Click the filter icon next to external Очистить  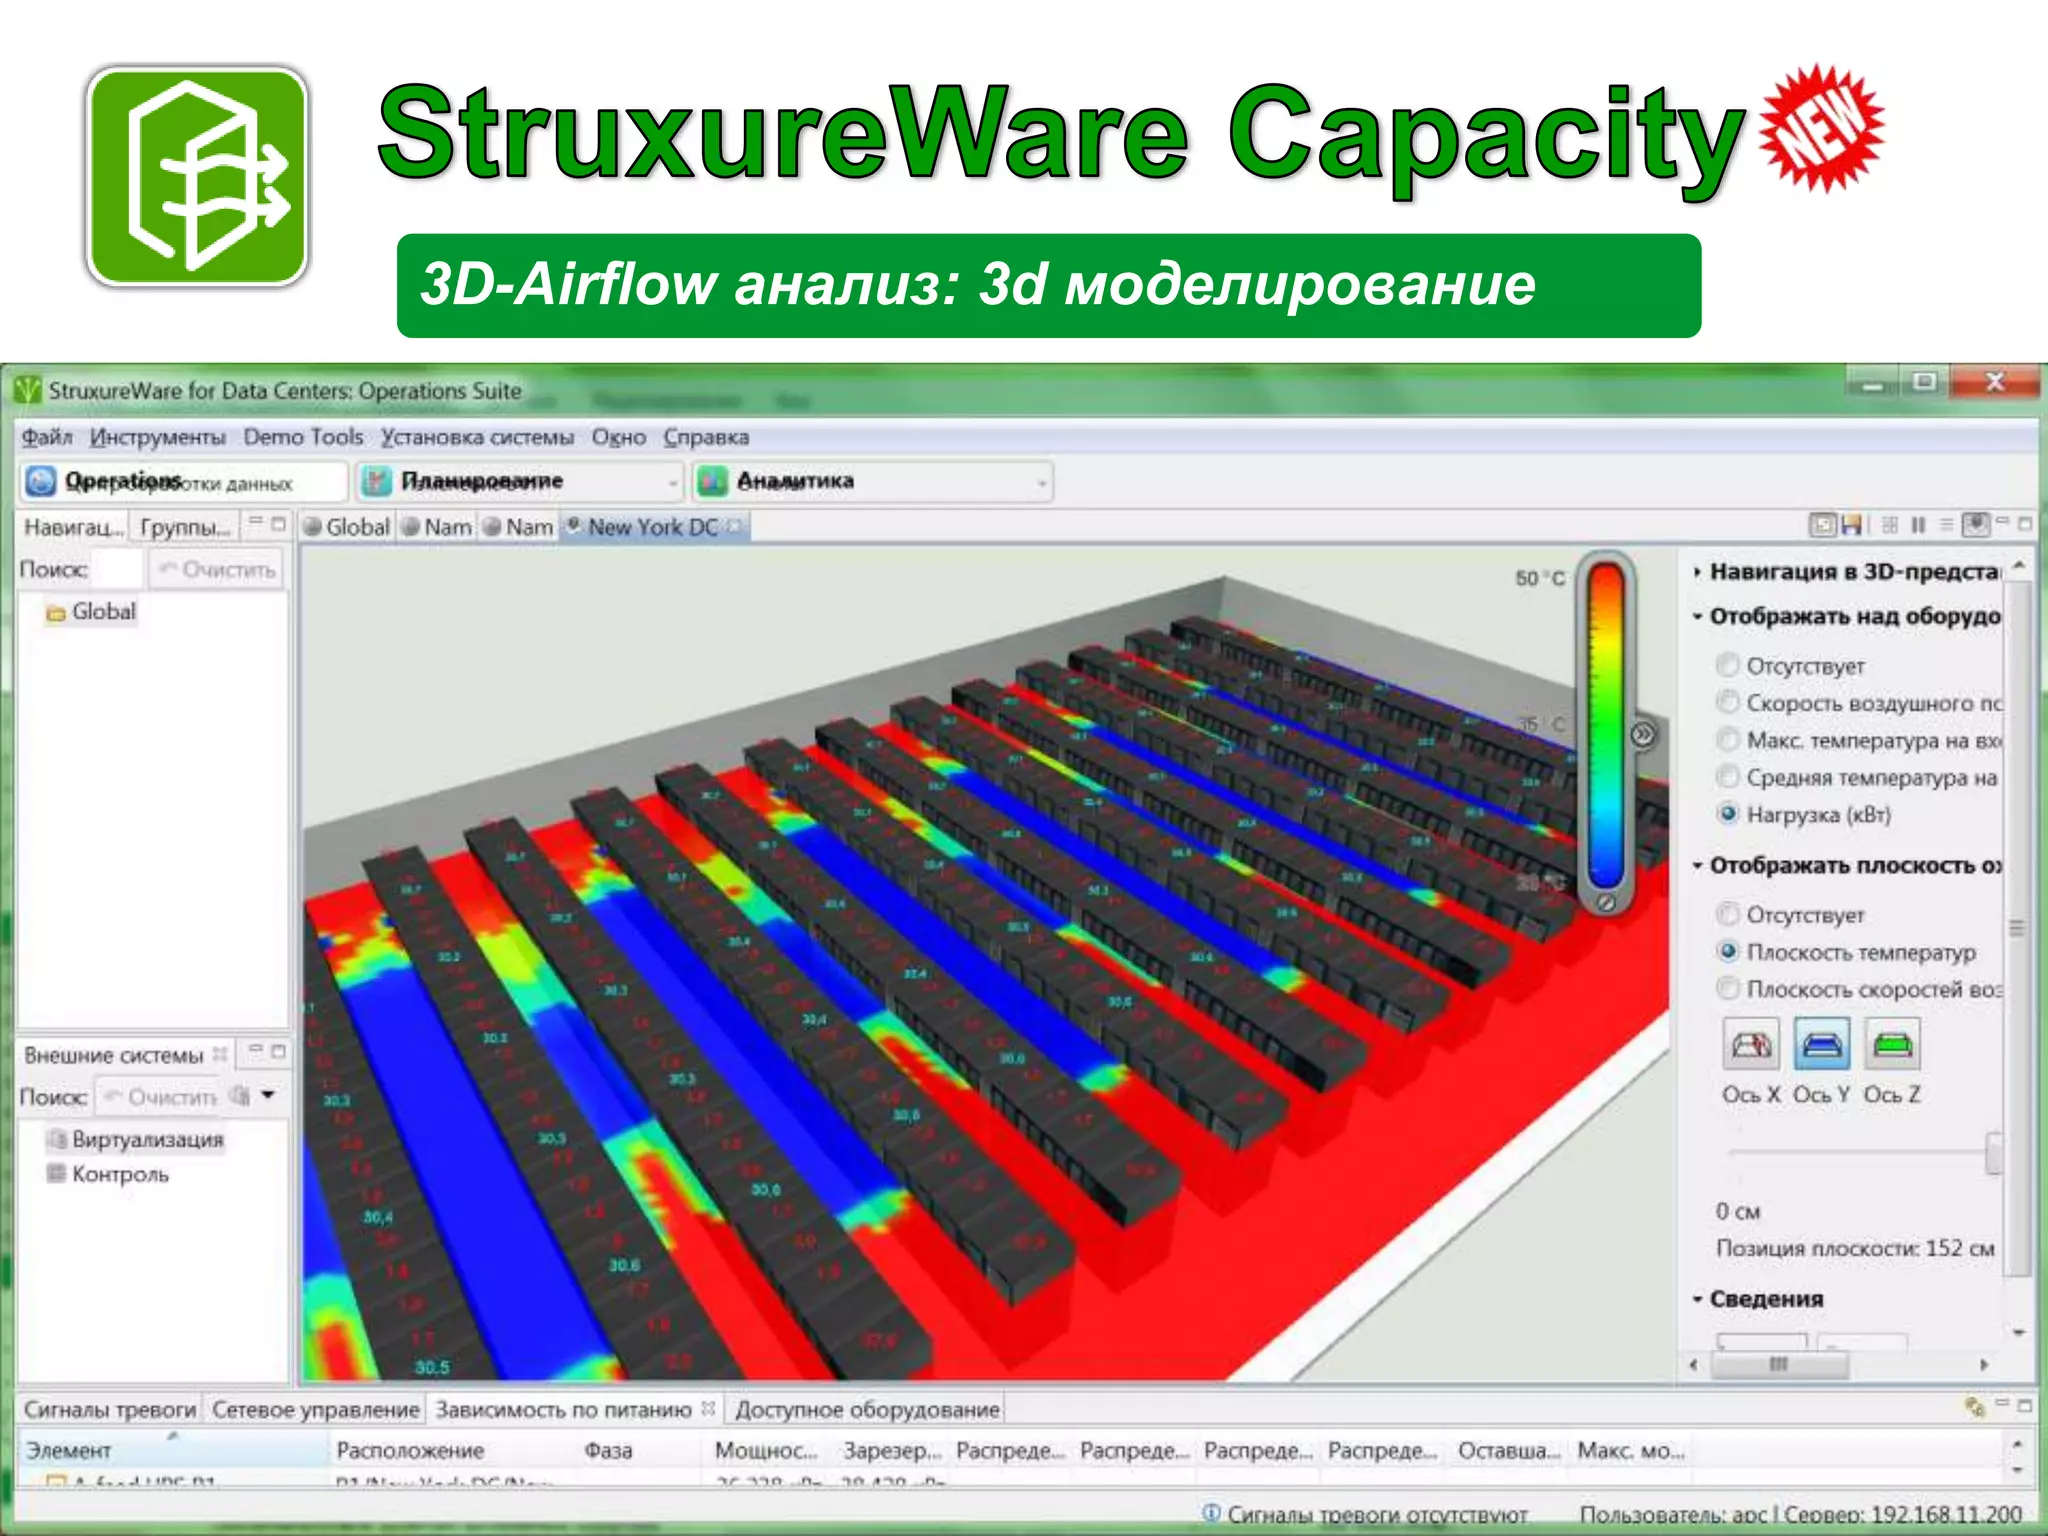pos(240,1096)
